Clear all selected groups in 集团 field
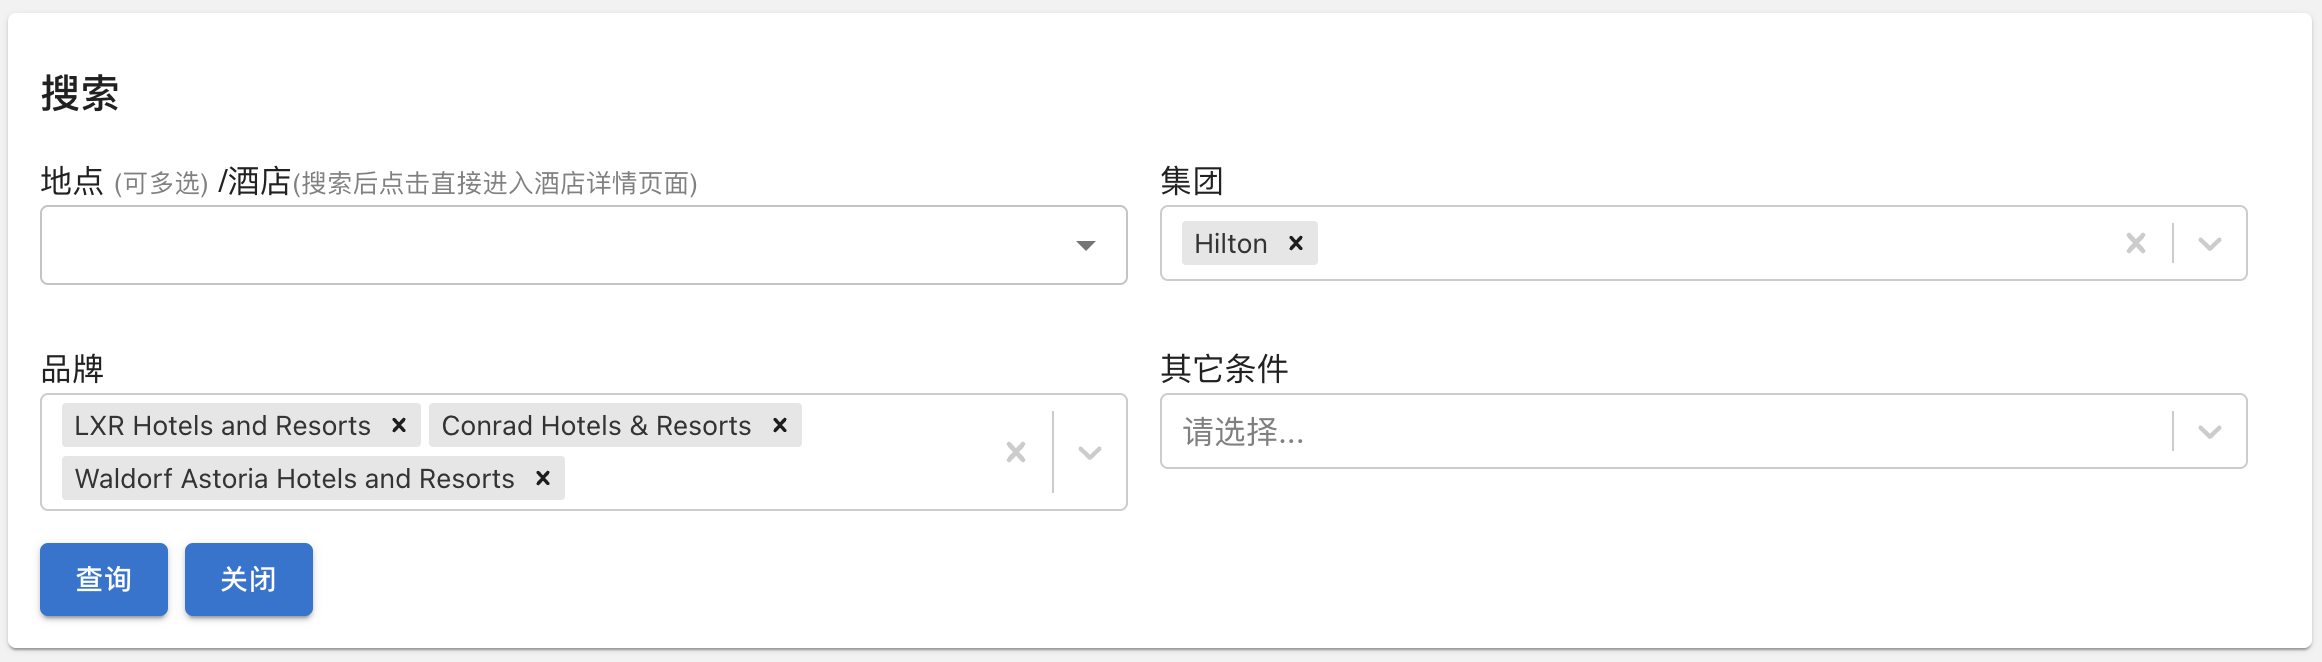This screenshot has width=2322, height=662. [x=2136, y=243]
